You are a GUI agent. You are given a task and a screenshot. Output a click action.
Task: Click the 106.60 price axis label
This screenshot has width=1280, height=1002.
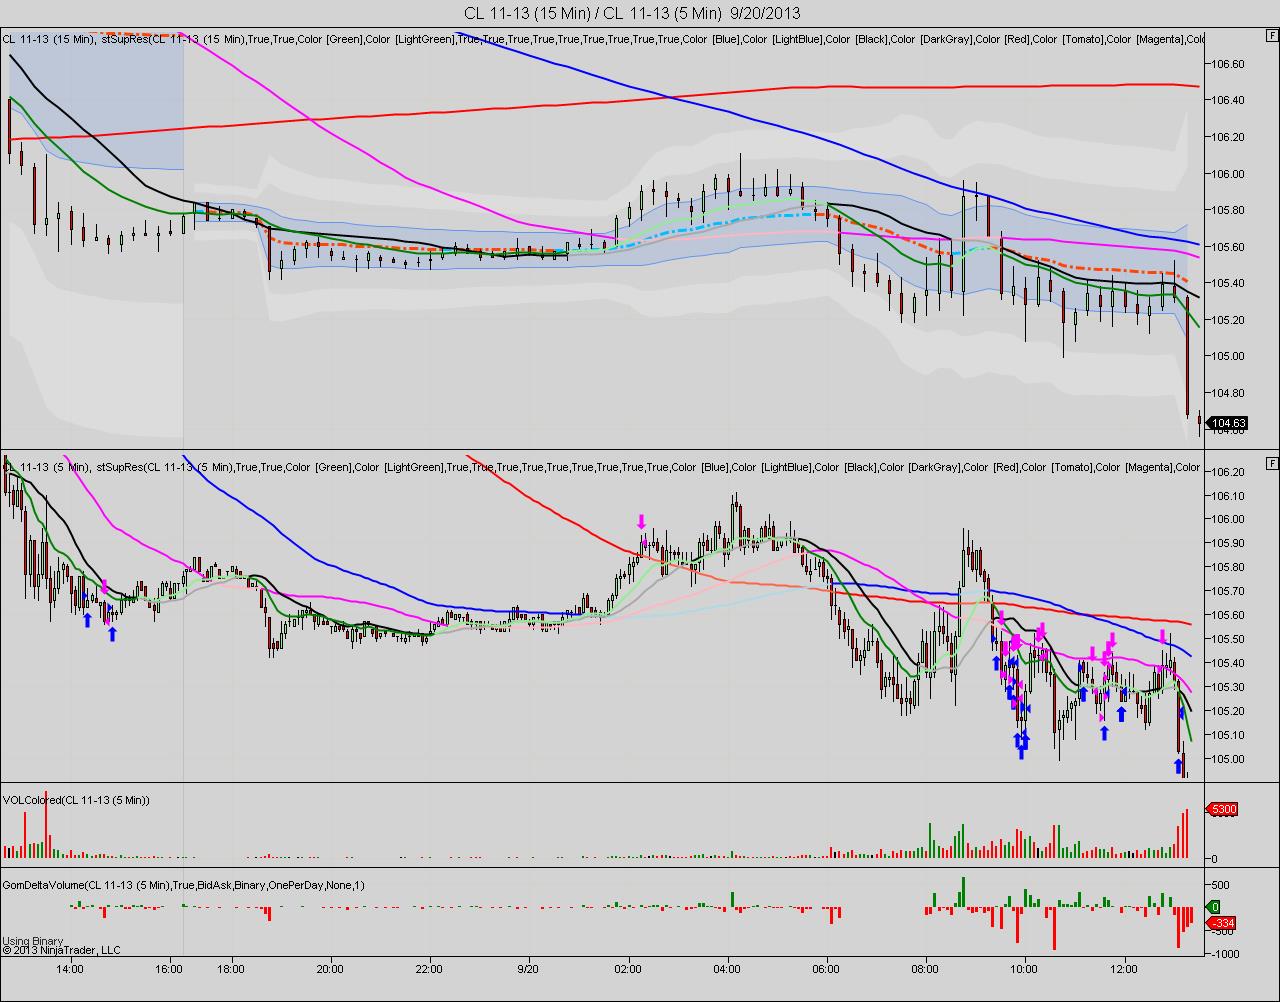pos(1227,64)
